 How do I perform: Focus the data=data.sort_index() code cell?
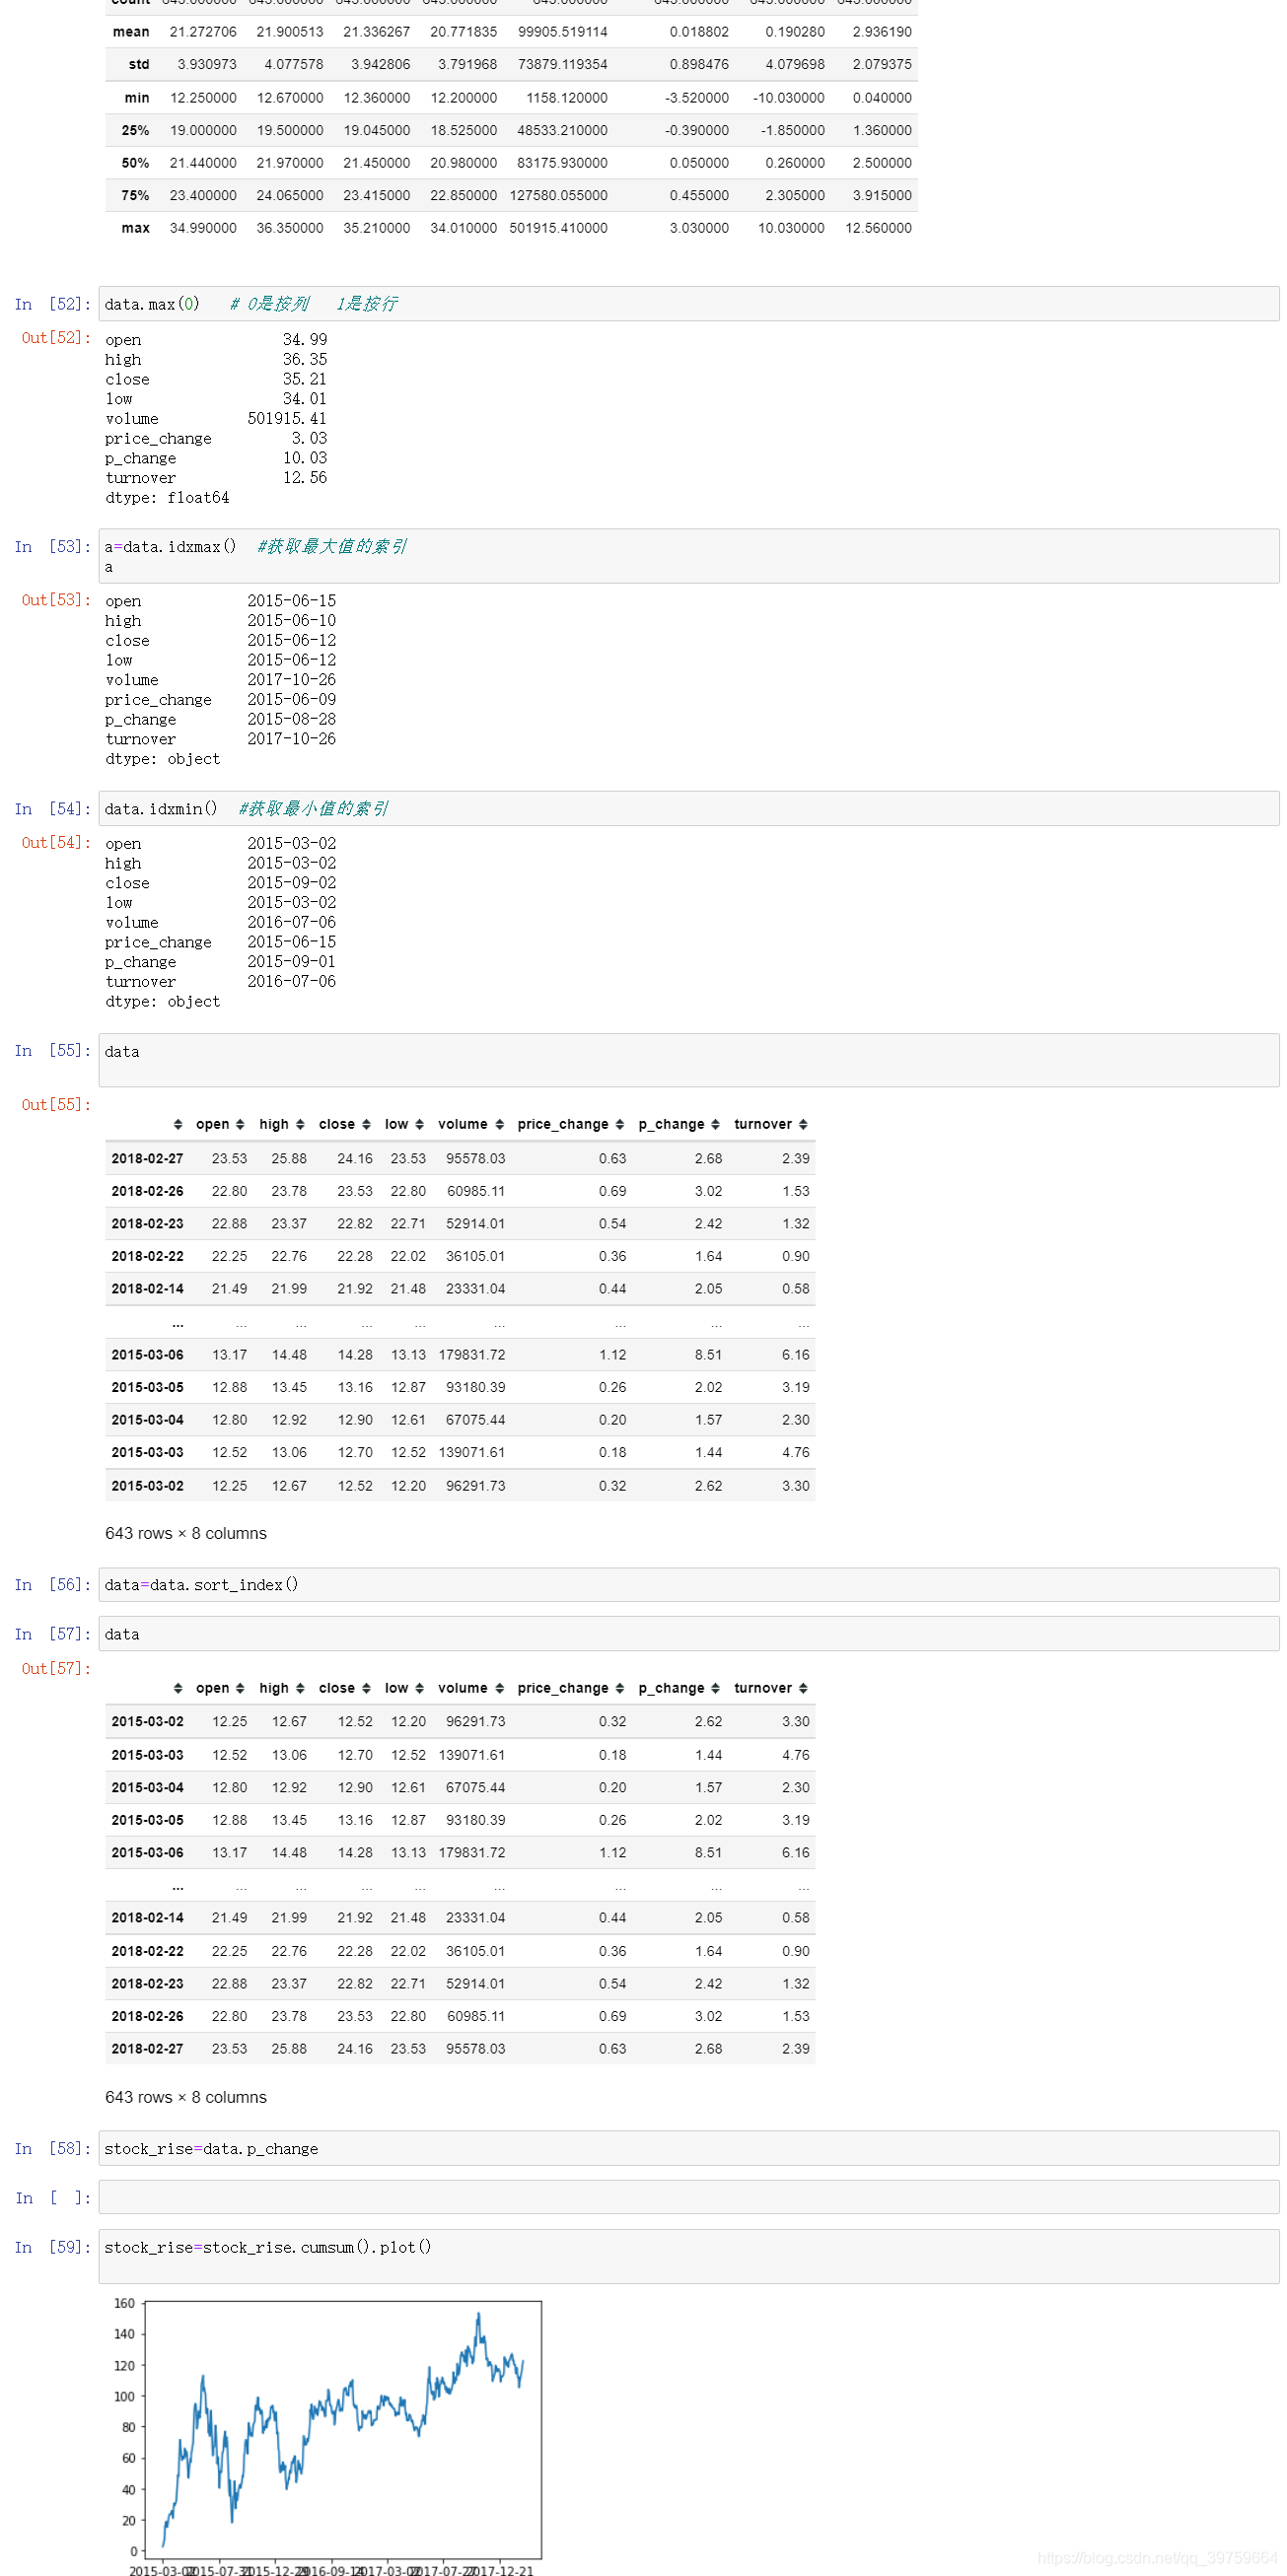pos(688,1584)
